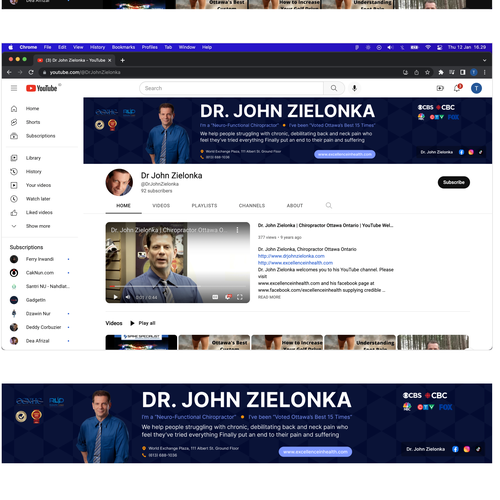
Task: Switch to the VIDEOS channel tab
Action: click(161, 206)
